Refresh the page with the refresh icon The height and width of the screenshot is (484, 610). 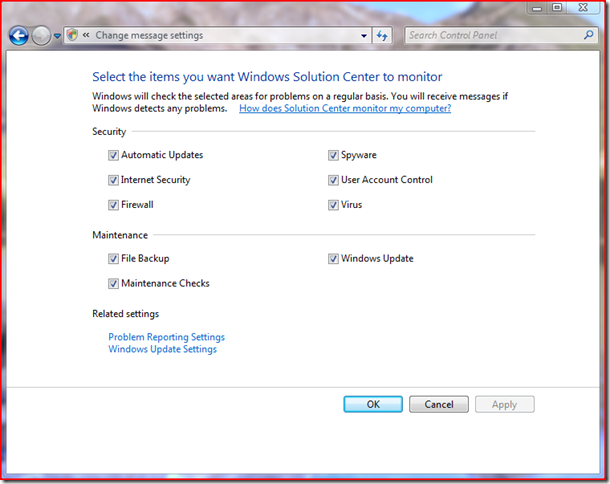382,36
